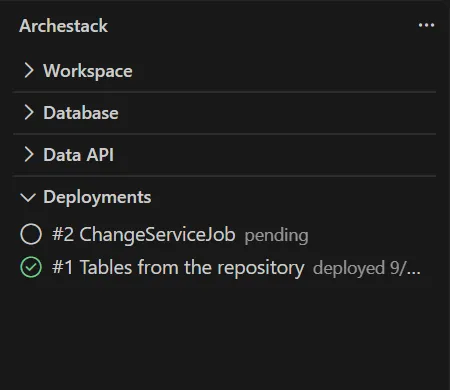Click the green deployed checkmark icon
This screenshot has width=450, height=390.
tap(31, 267)
